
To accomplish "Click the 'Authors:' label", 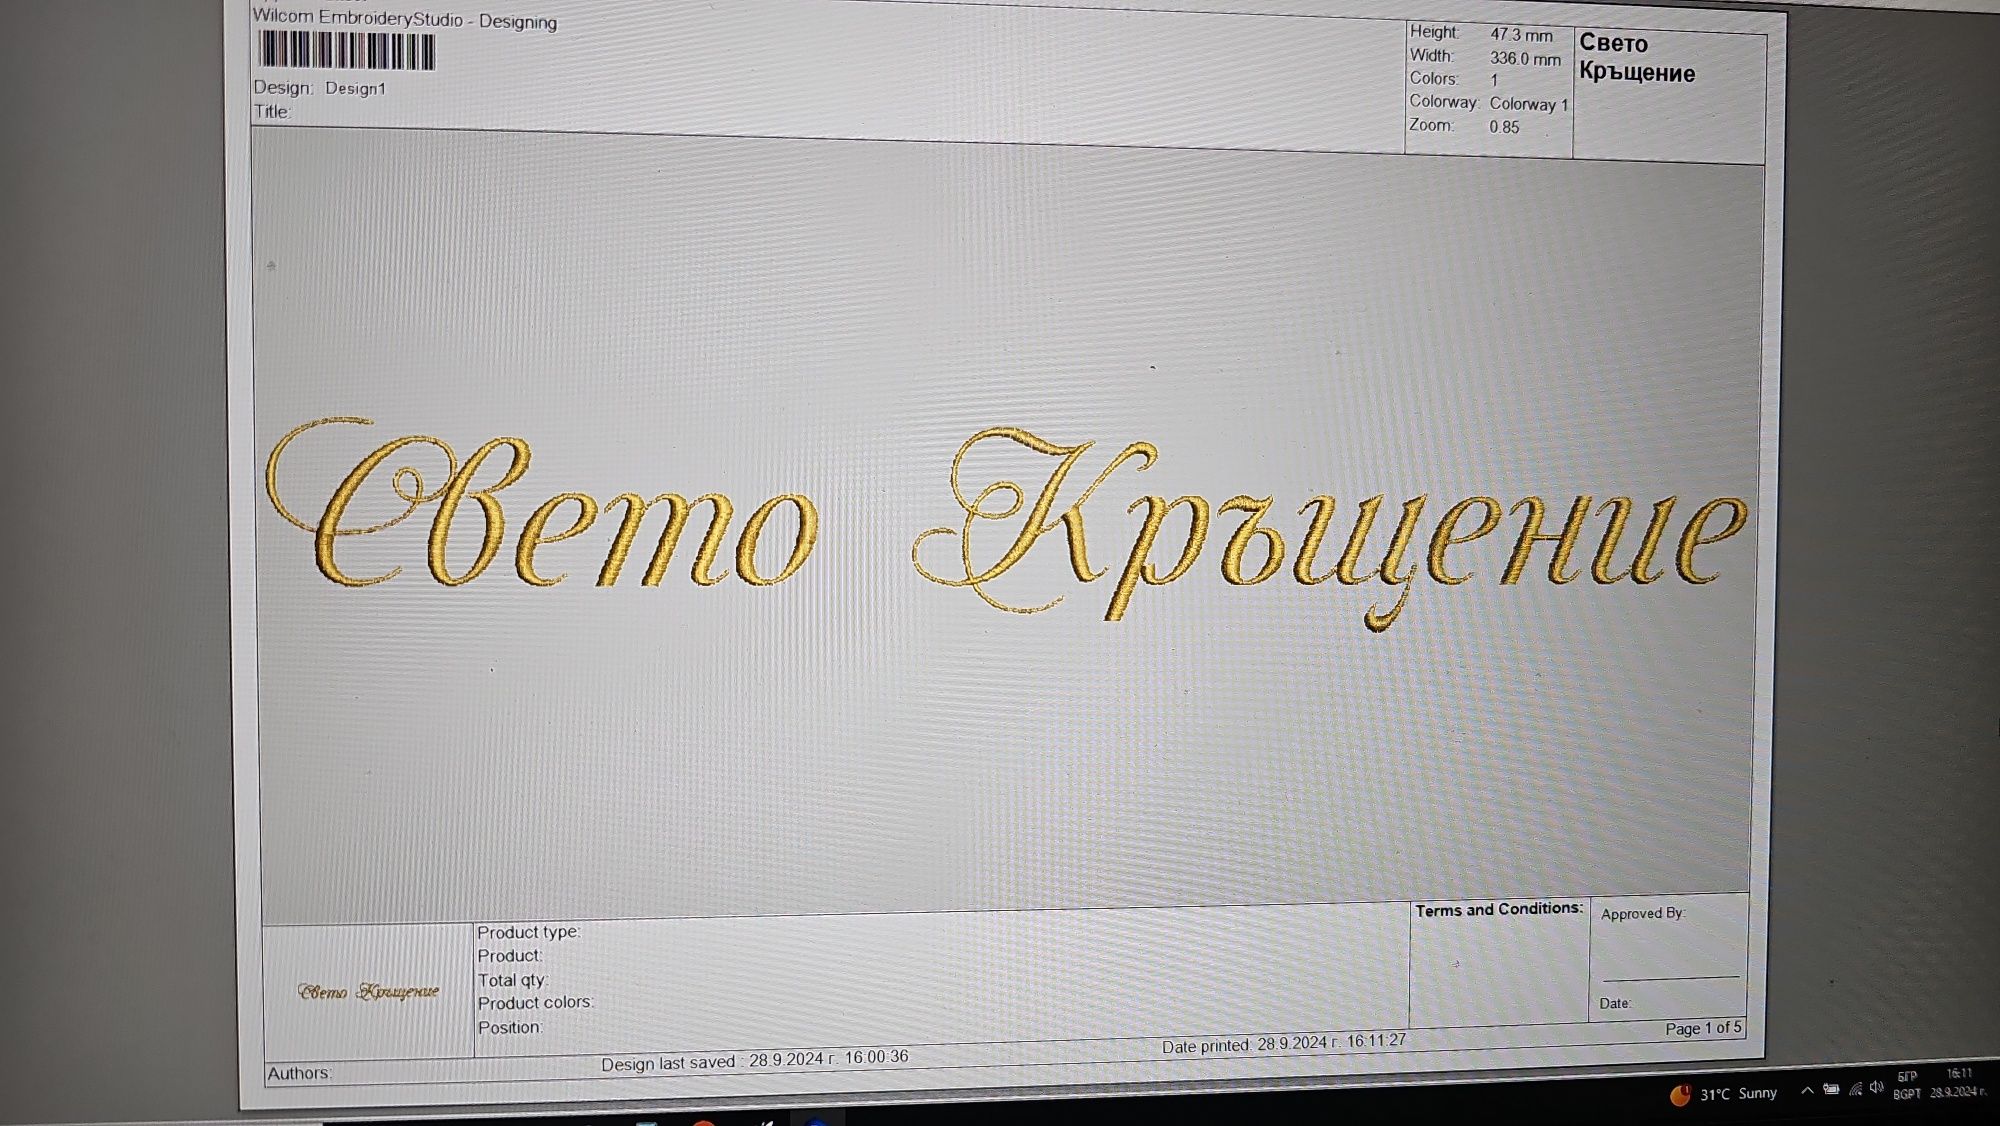I will [x=299, y=1073].
